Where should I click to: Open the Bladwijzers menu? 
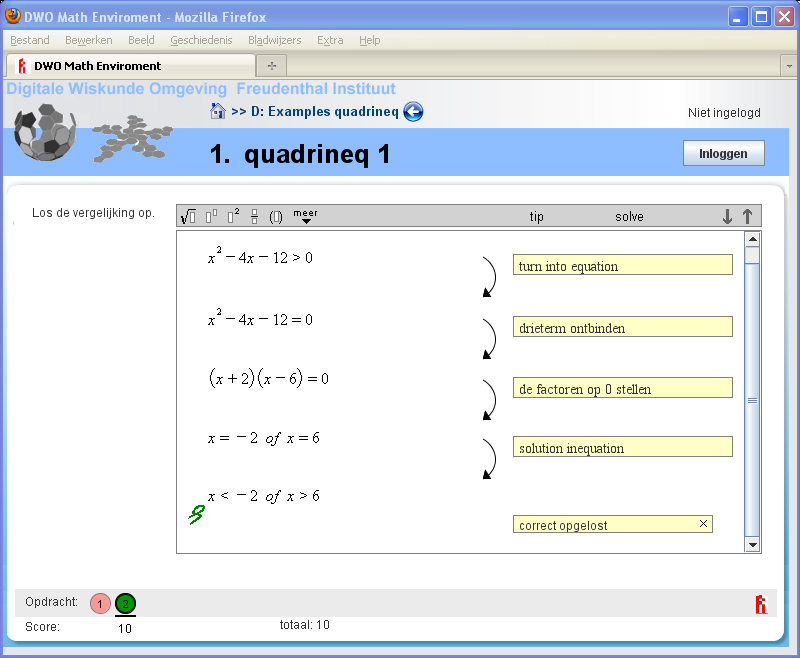point(274,40)
